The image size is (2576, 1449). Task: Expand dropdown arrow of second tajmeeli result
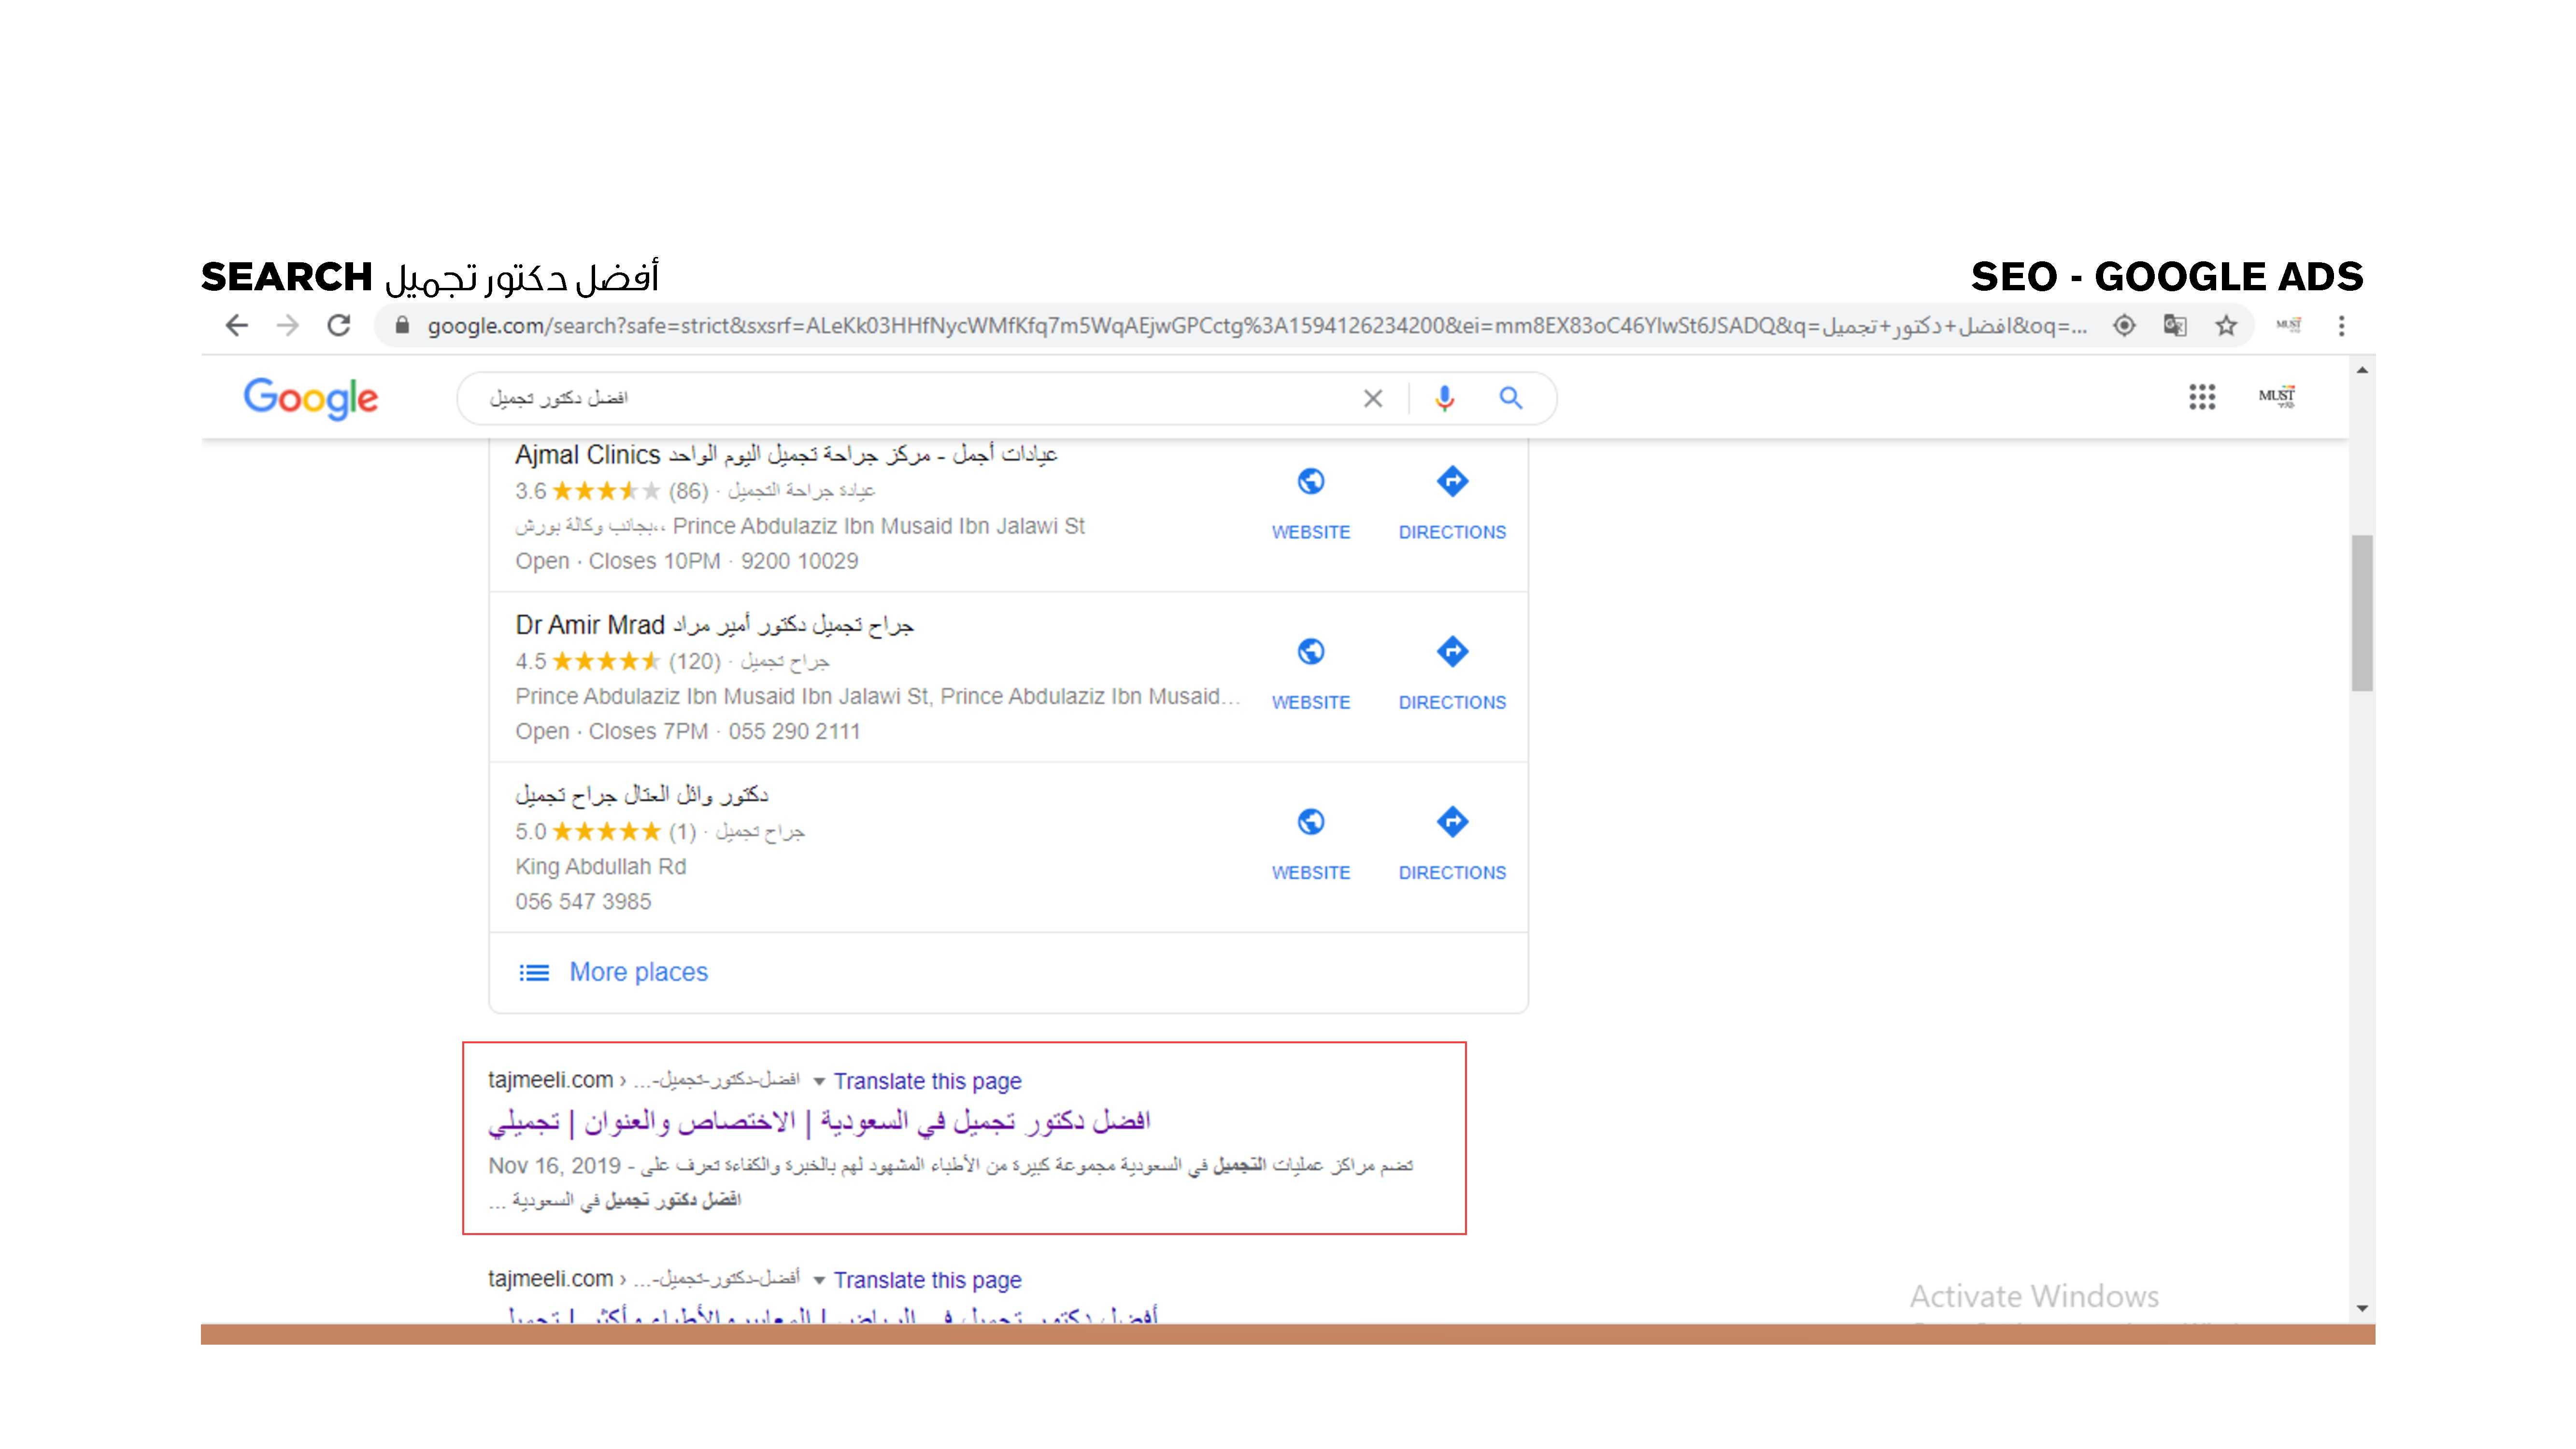819,1281
